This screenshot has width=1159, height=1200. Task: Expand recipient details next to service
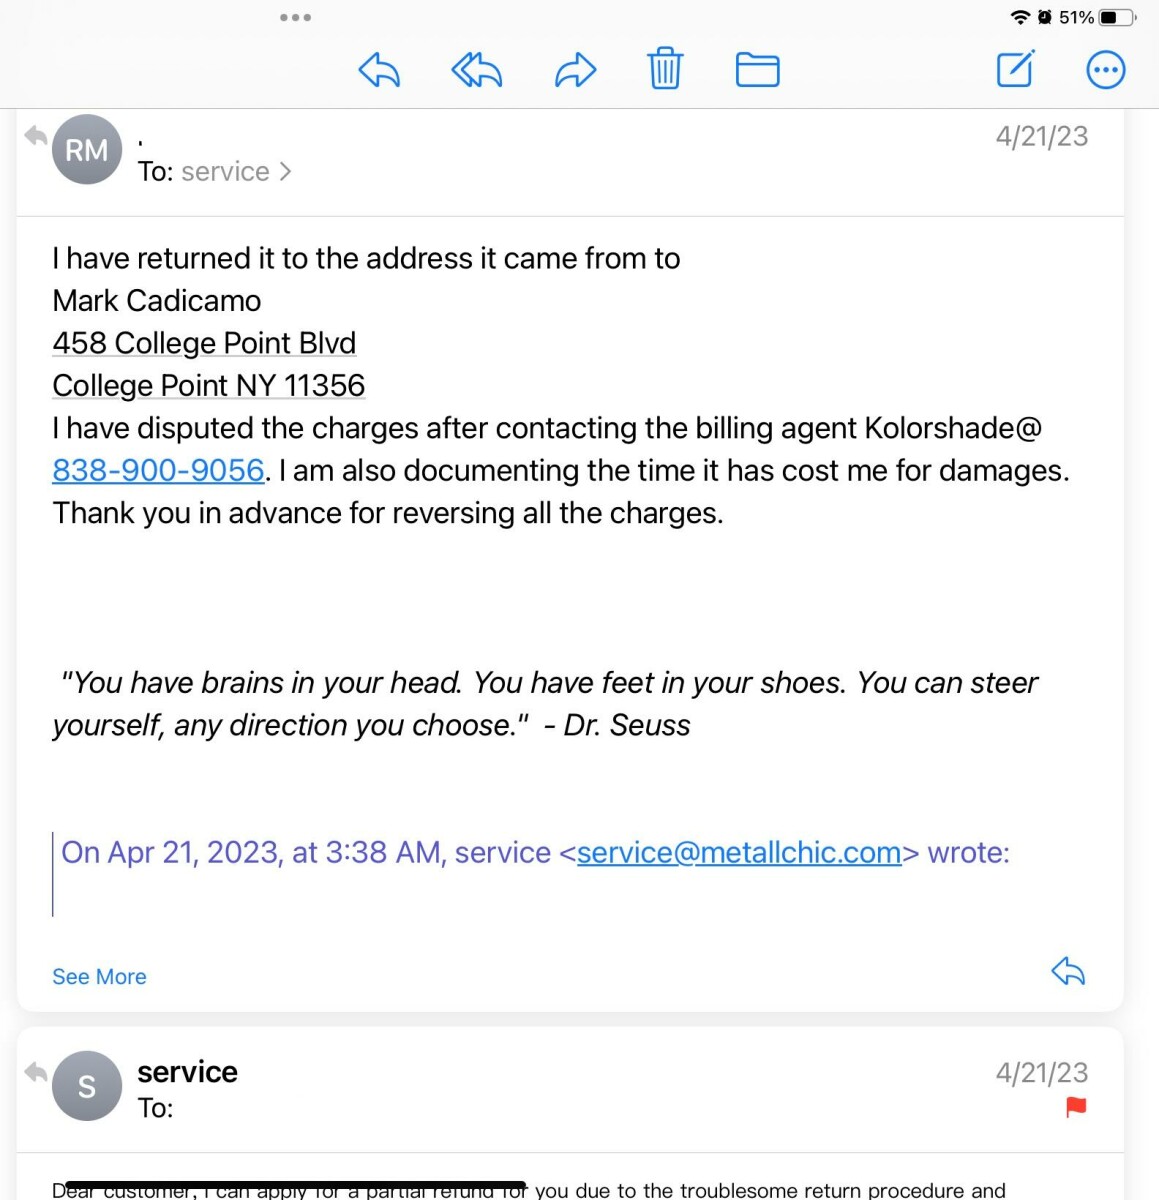[285, 172]
